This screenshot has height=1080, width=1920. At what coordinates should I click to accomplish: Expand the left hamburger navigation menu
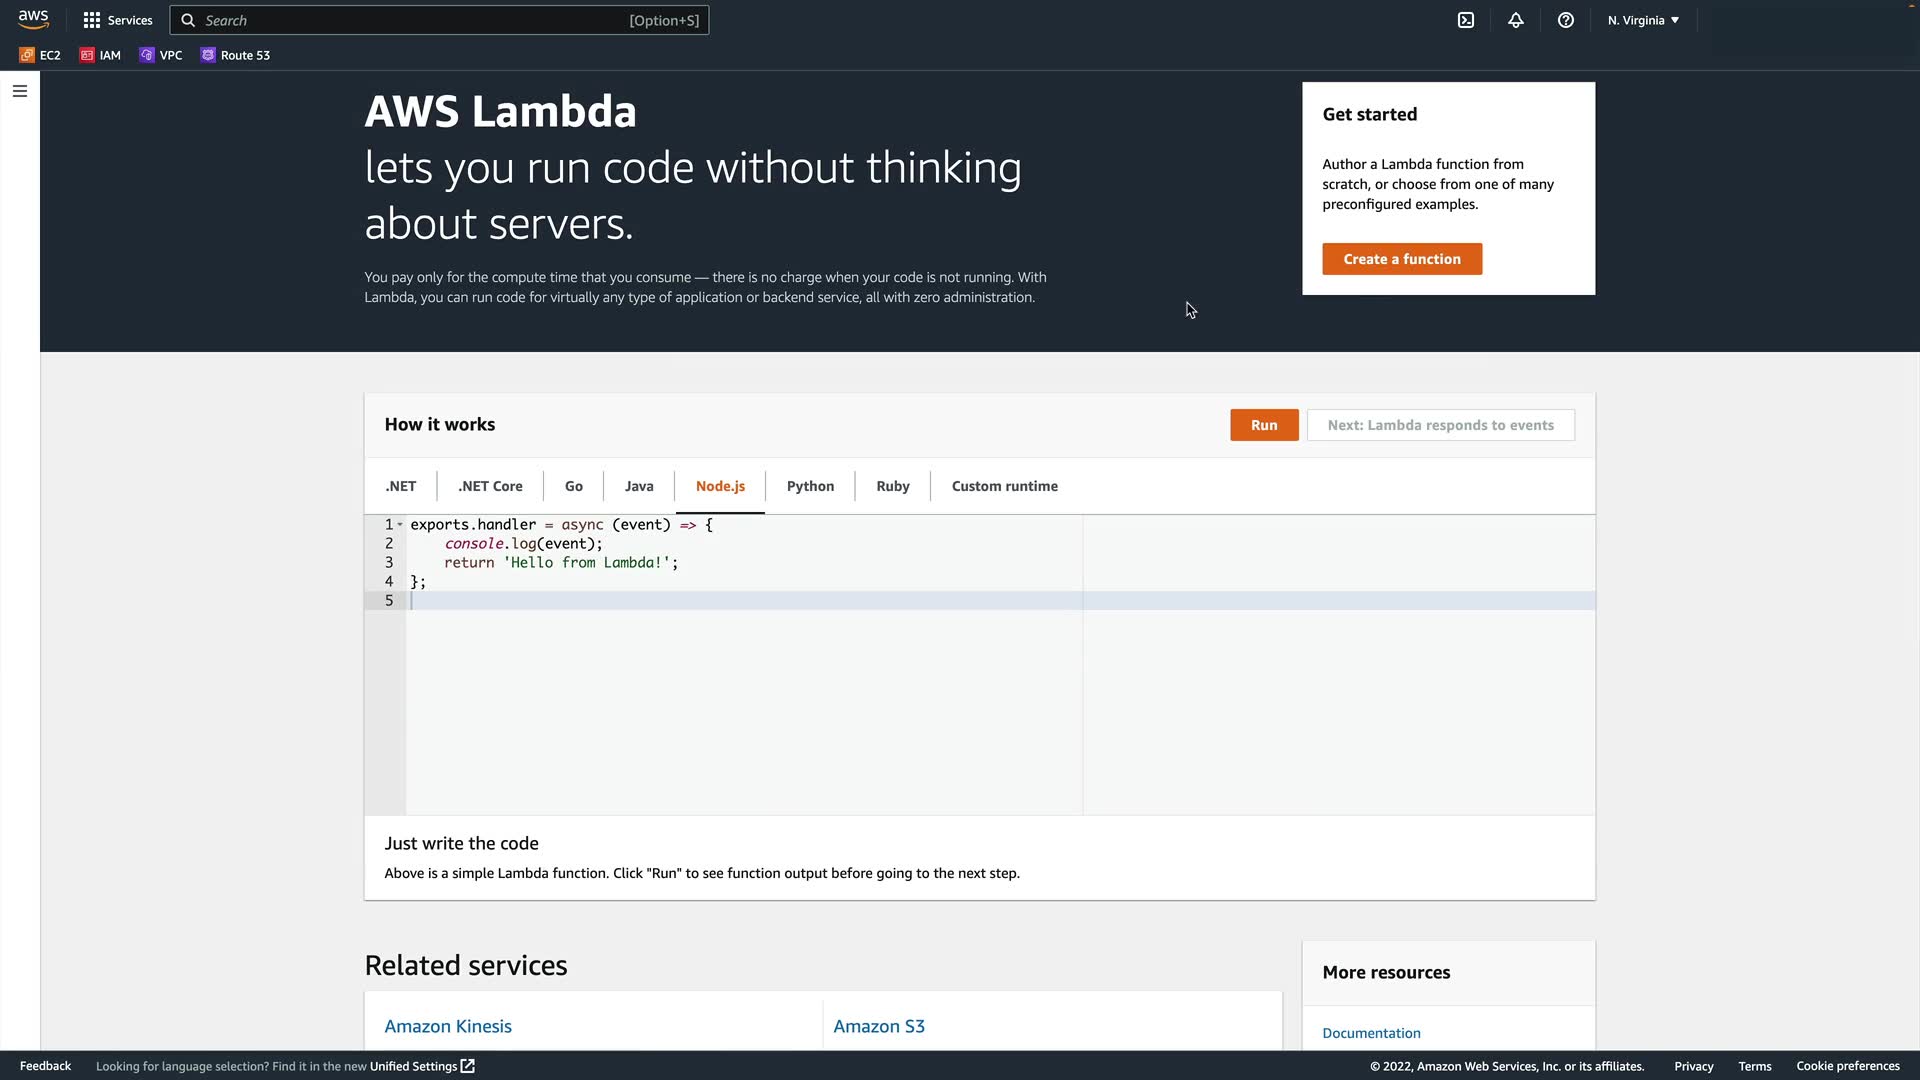(x=20, y=91)
